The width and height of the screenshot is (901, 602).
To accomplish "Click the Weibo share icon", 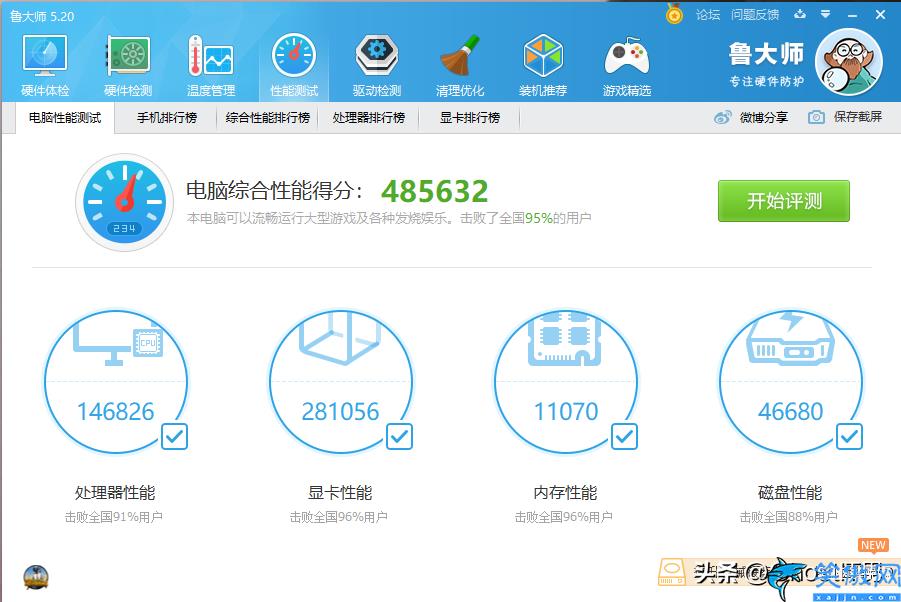I will [722, 117].
